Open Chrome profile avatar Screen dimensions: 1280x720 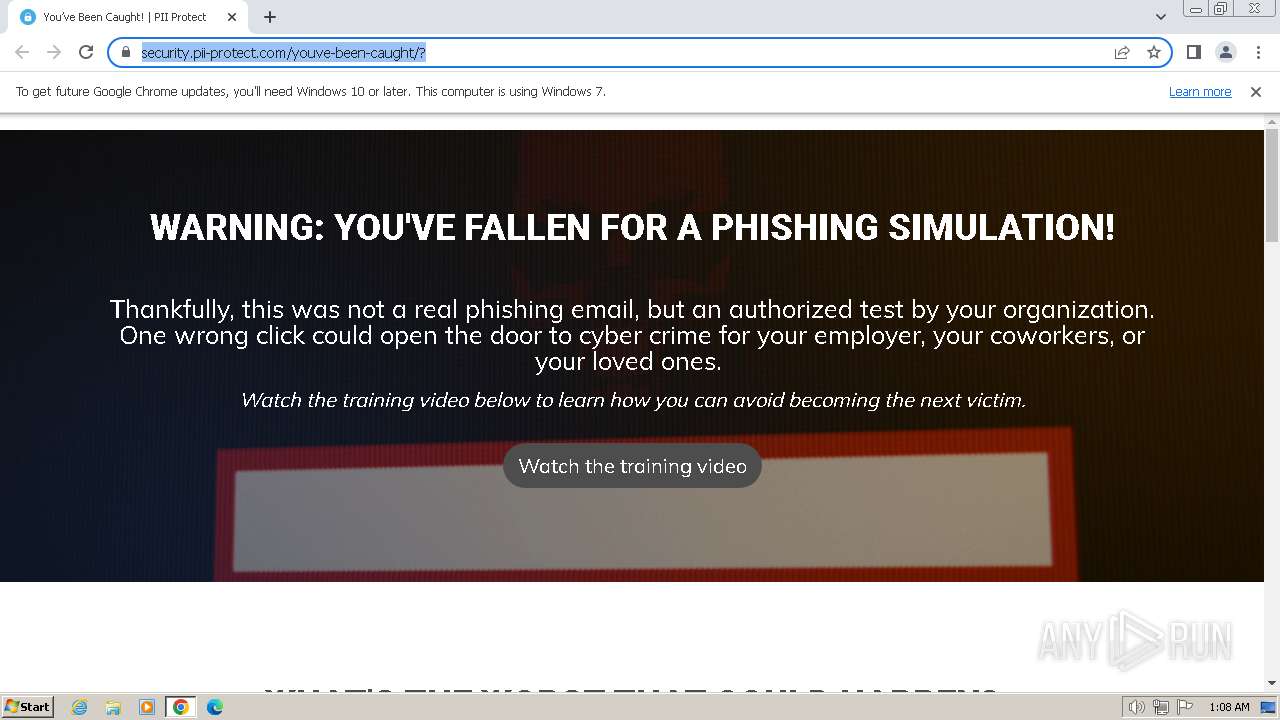pyautogui.click(x=1225, y=52)
